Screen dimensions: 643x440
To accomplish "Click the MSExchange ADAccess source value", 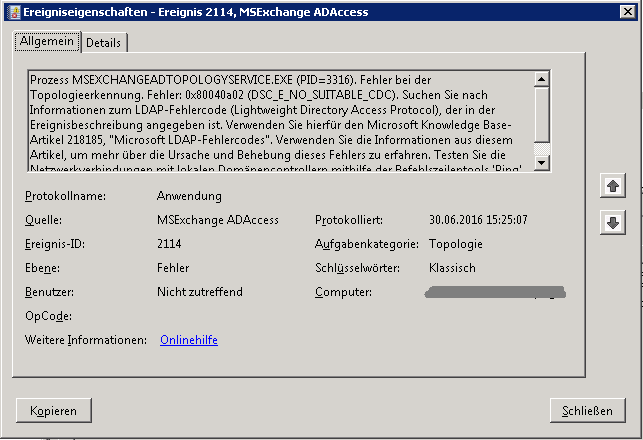I will [x=218, y=220].
